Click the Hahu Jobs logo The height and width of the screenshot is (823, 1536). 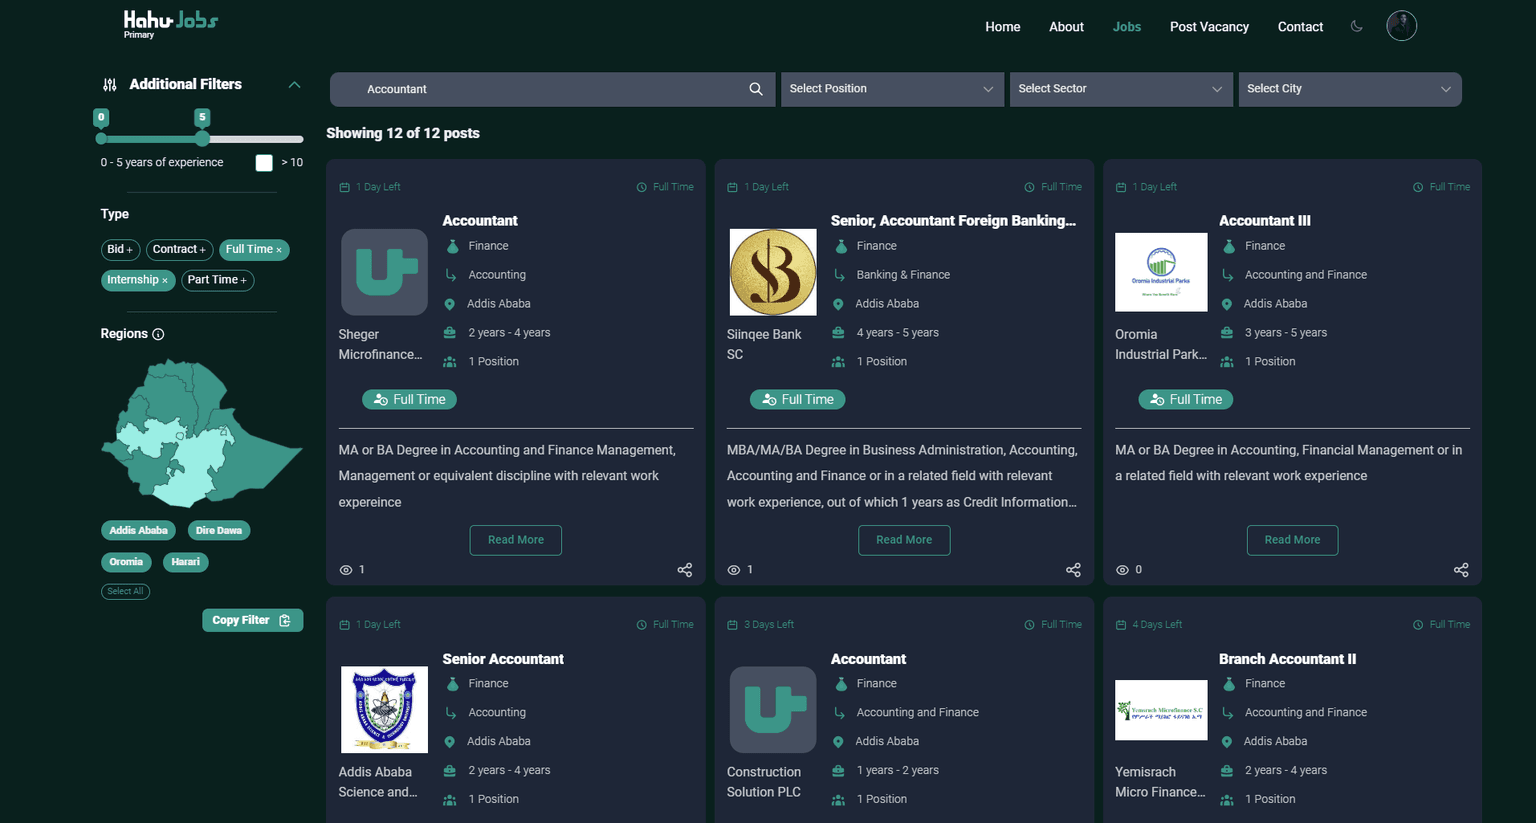[170, 23]
